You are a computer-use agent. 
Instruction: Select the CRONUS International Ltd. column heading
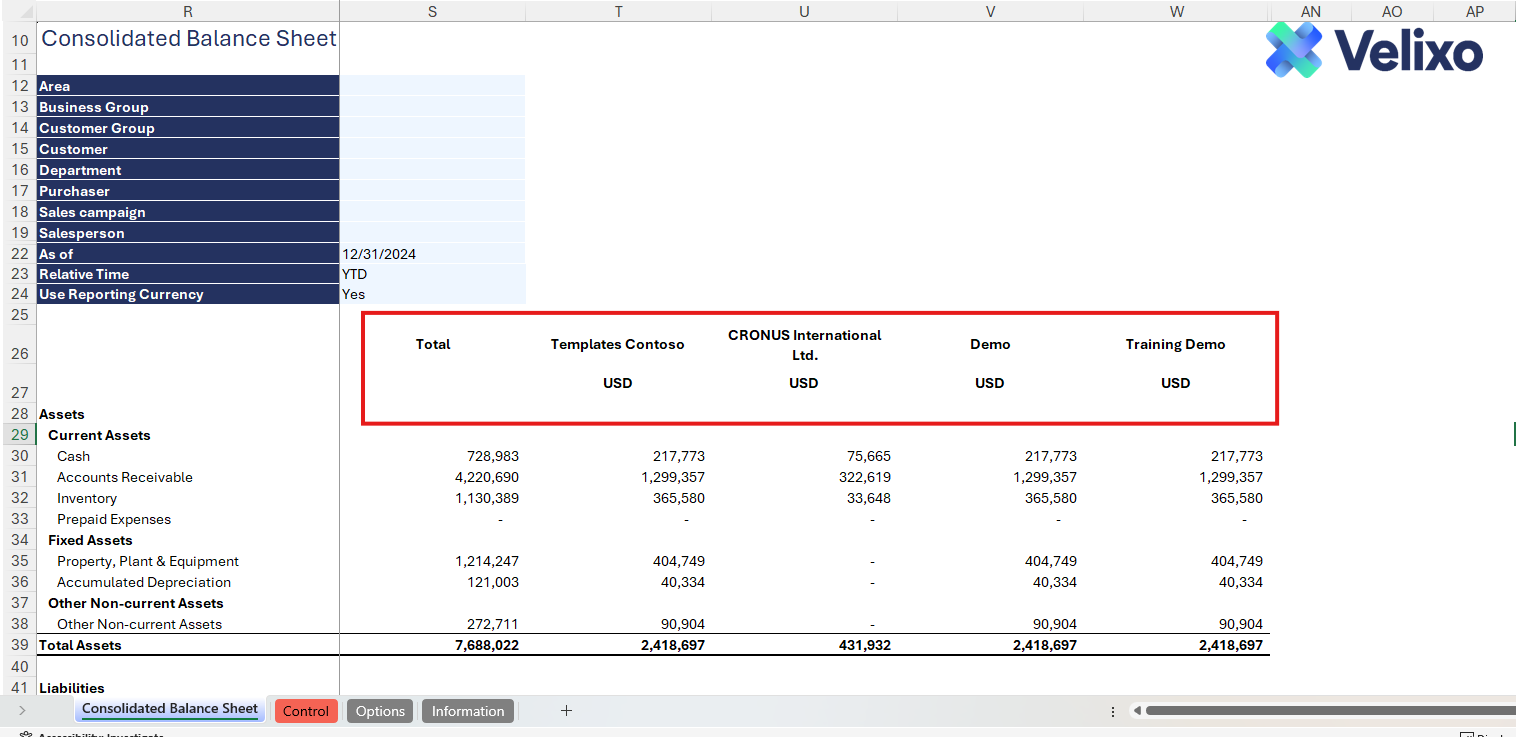click(804, 344)
